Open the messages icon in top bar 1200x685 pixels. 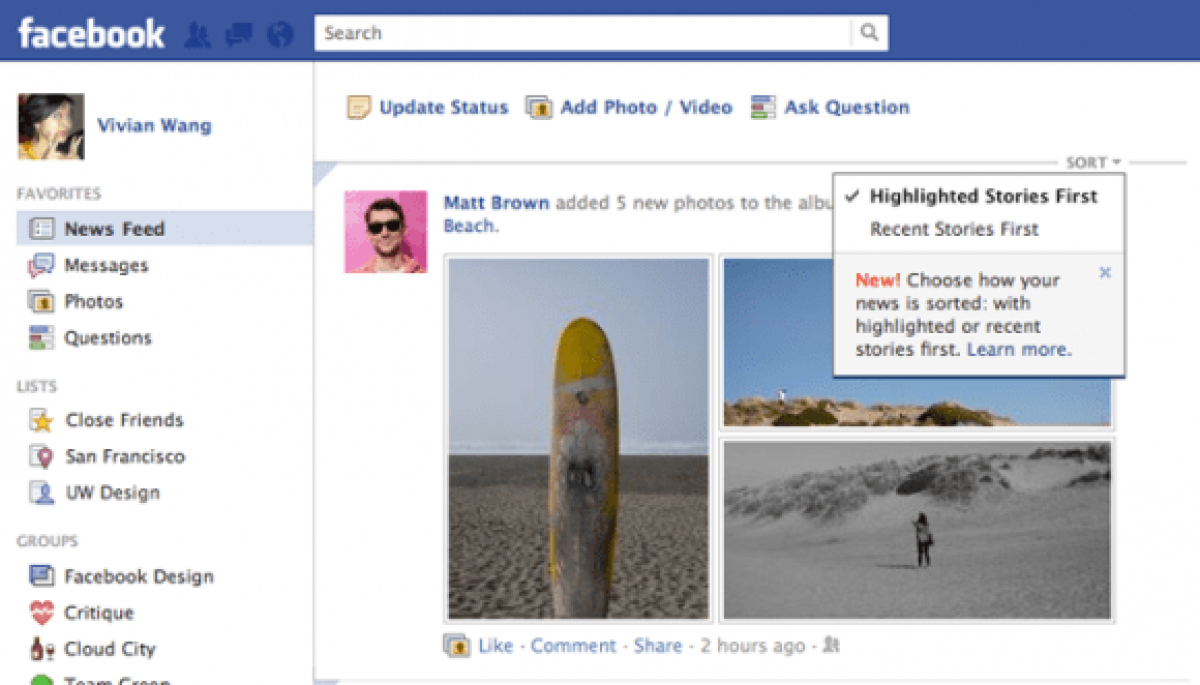coord(239,35)
